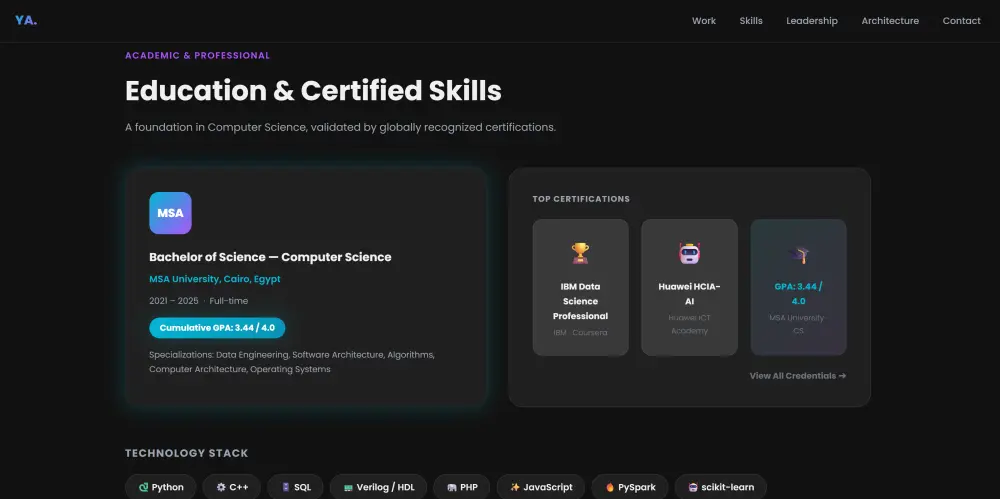Screen dimensions: 1000x499
Task: Select the PySpark technology pill
Action: 629,487
